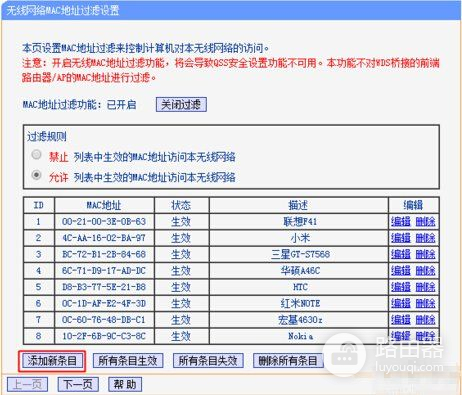Screen dimensions: 462x395
Task: Delete the 华硕A46C entry
Action: tap(425, 271)
